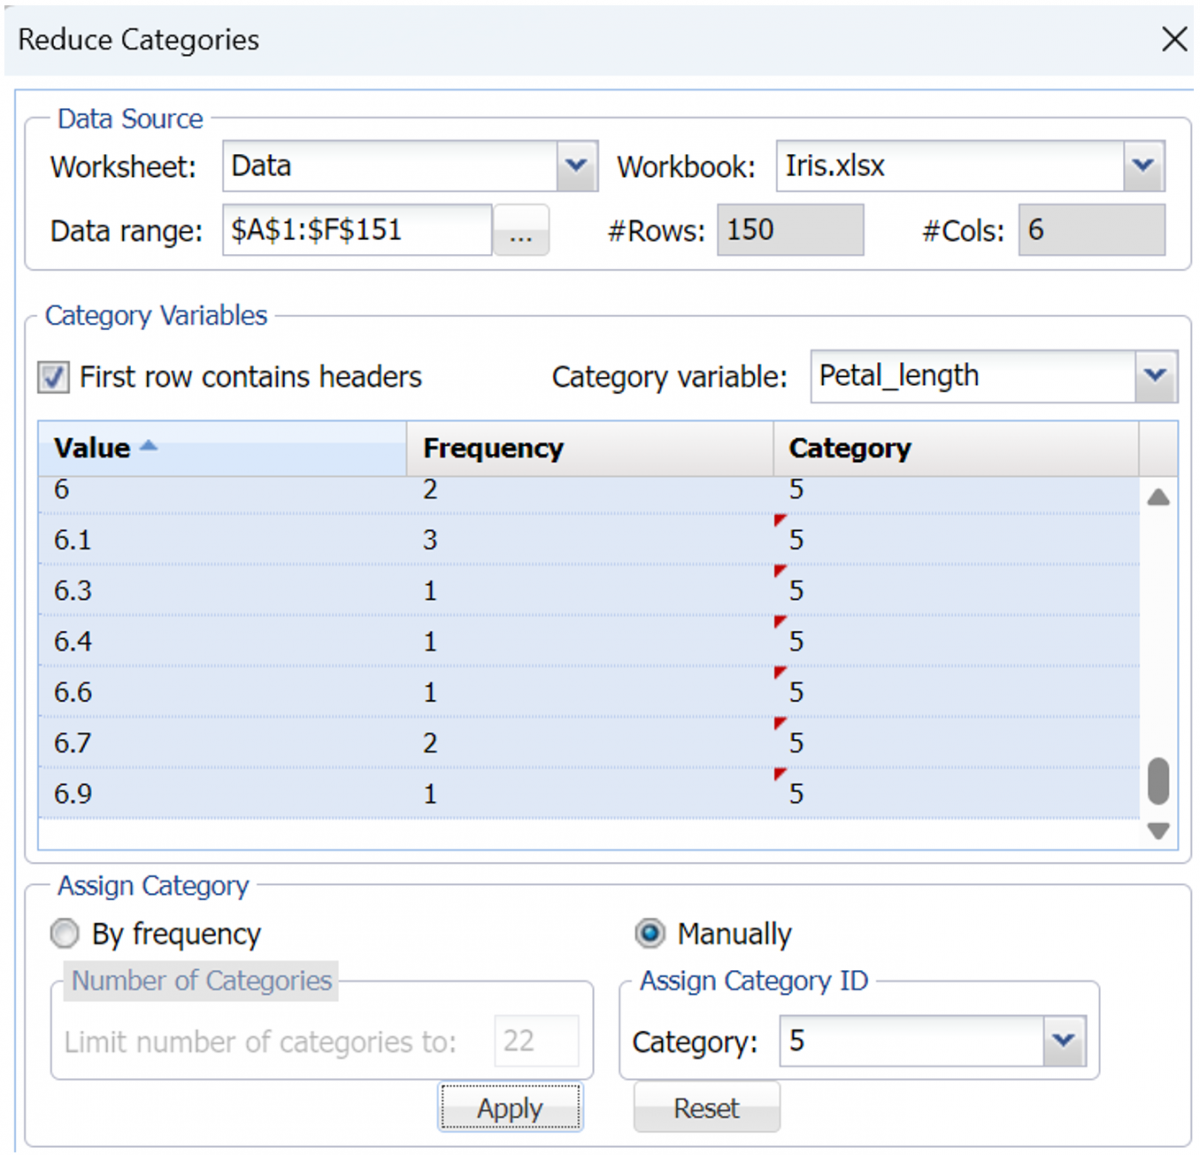
Task: Click the red flag marker beside value 6.1
Action: click(779, 520)
